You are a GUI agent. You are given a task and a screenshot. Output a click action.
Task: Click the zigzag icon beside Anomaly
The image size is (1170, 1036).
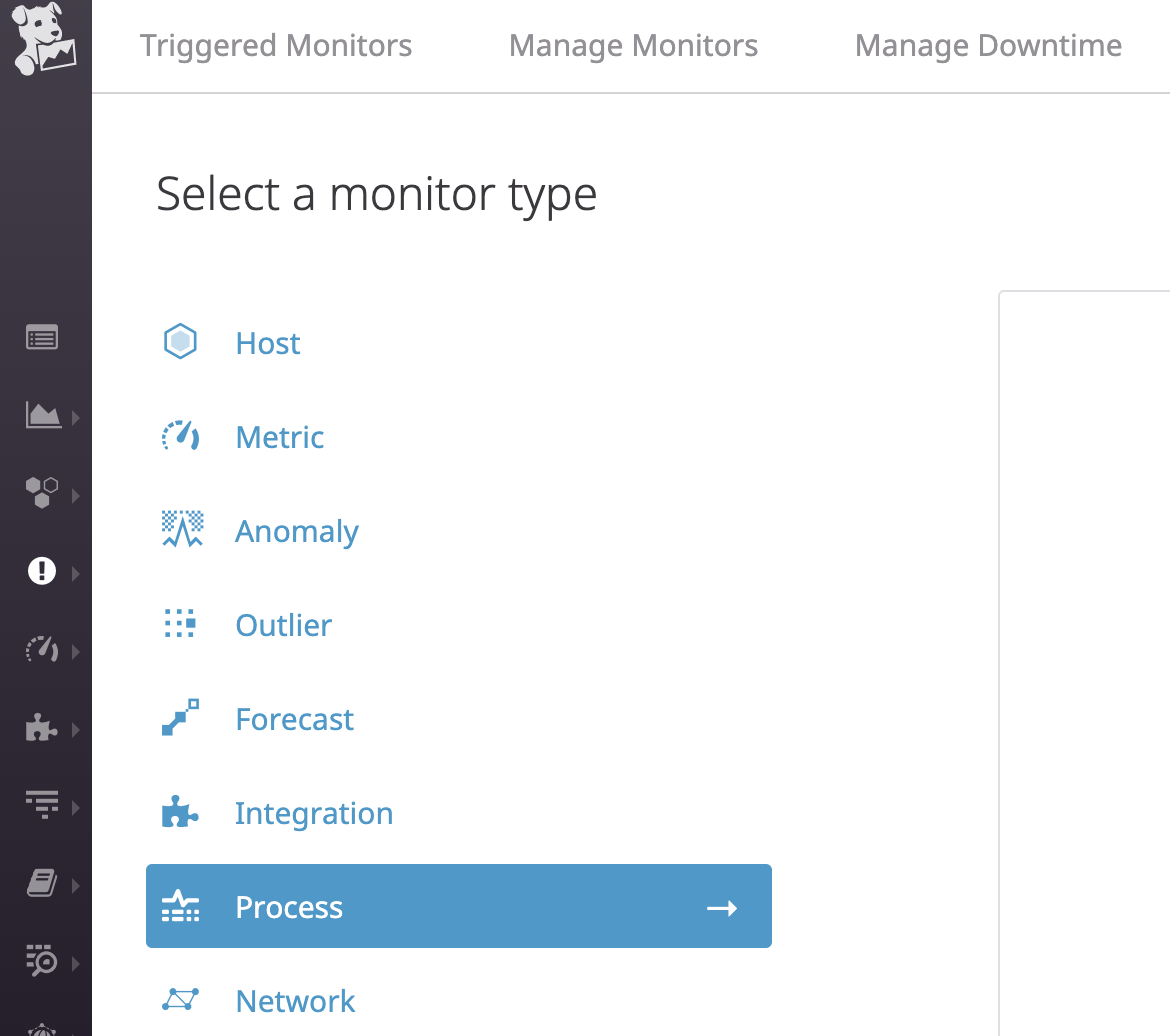coord(181,530)
